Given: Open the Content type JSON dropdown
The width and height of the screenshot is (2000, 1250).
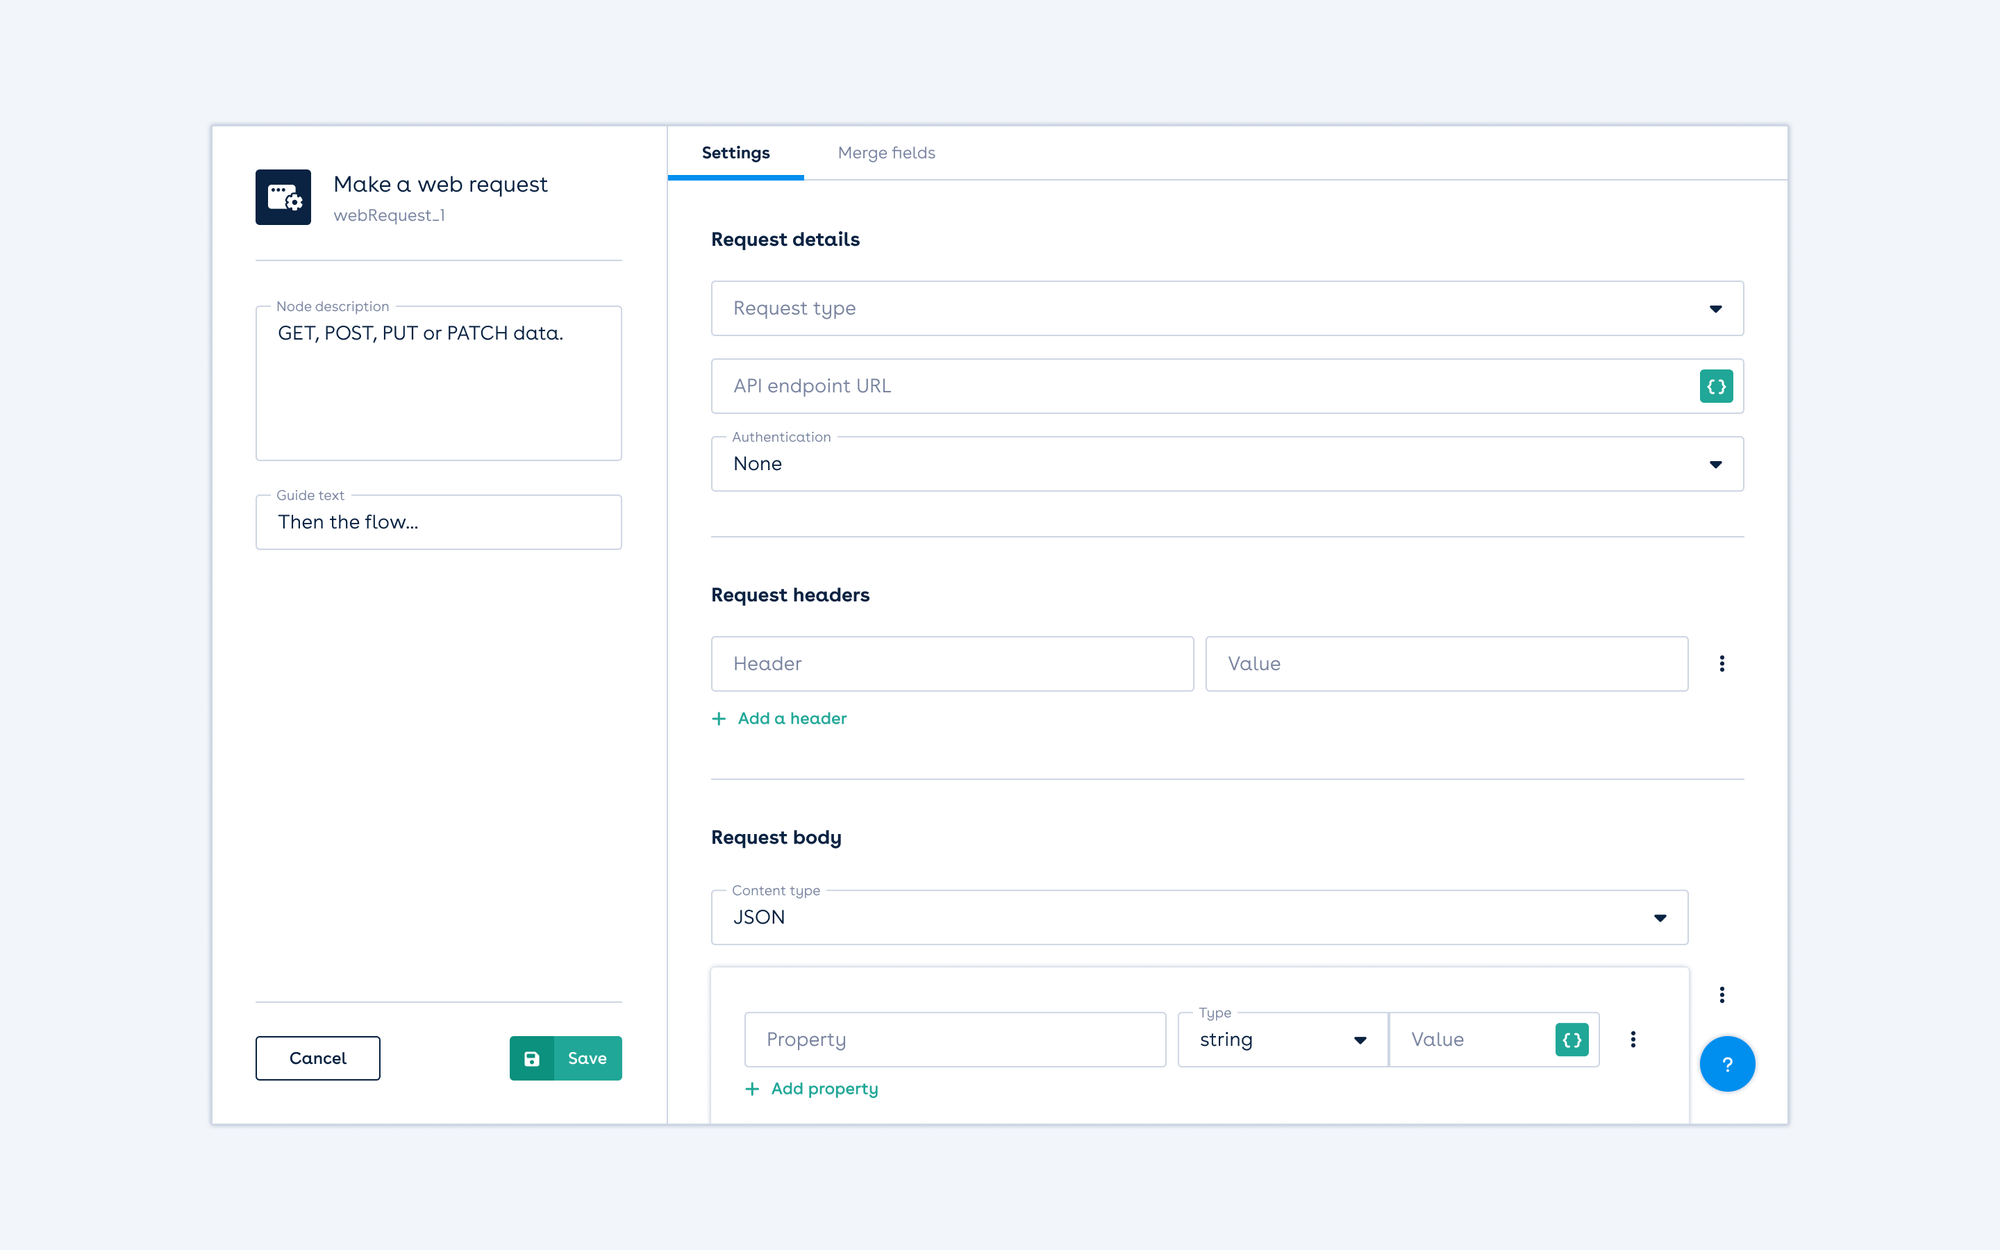Looking at the screenshot, I should (1198, 917).
